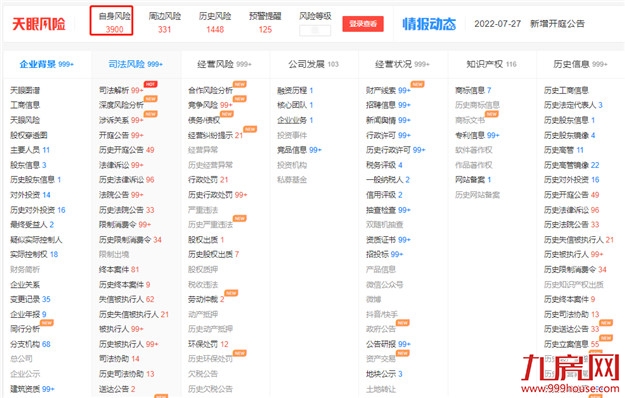Open 历史股权出质 7
This screenshot has height=398, width=625.
[213, 255]
